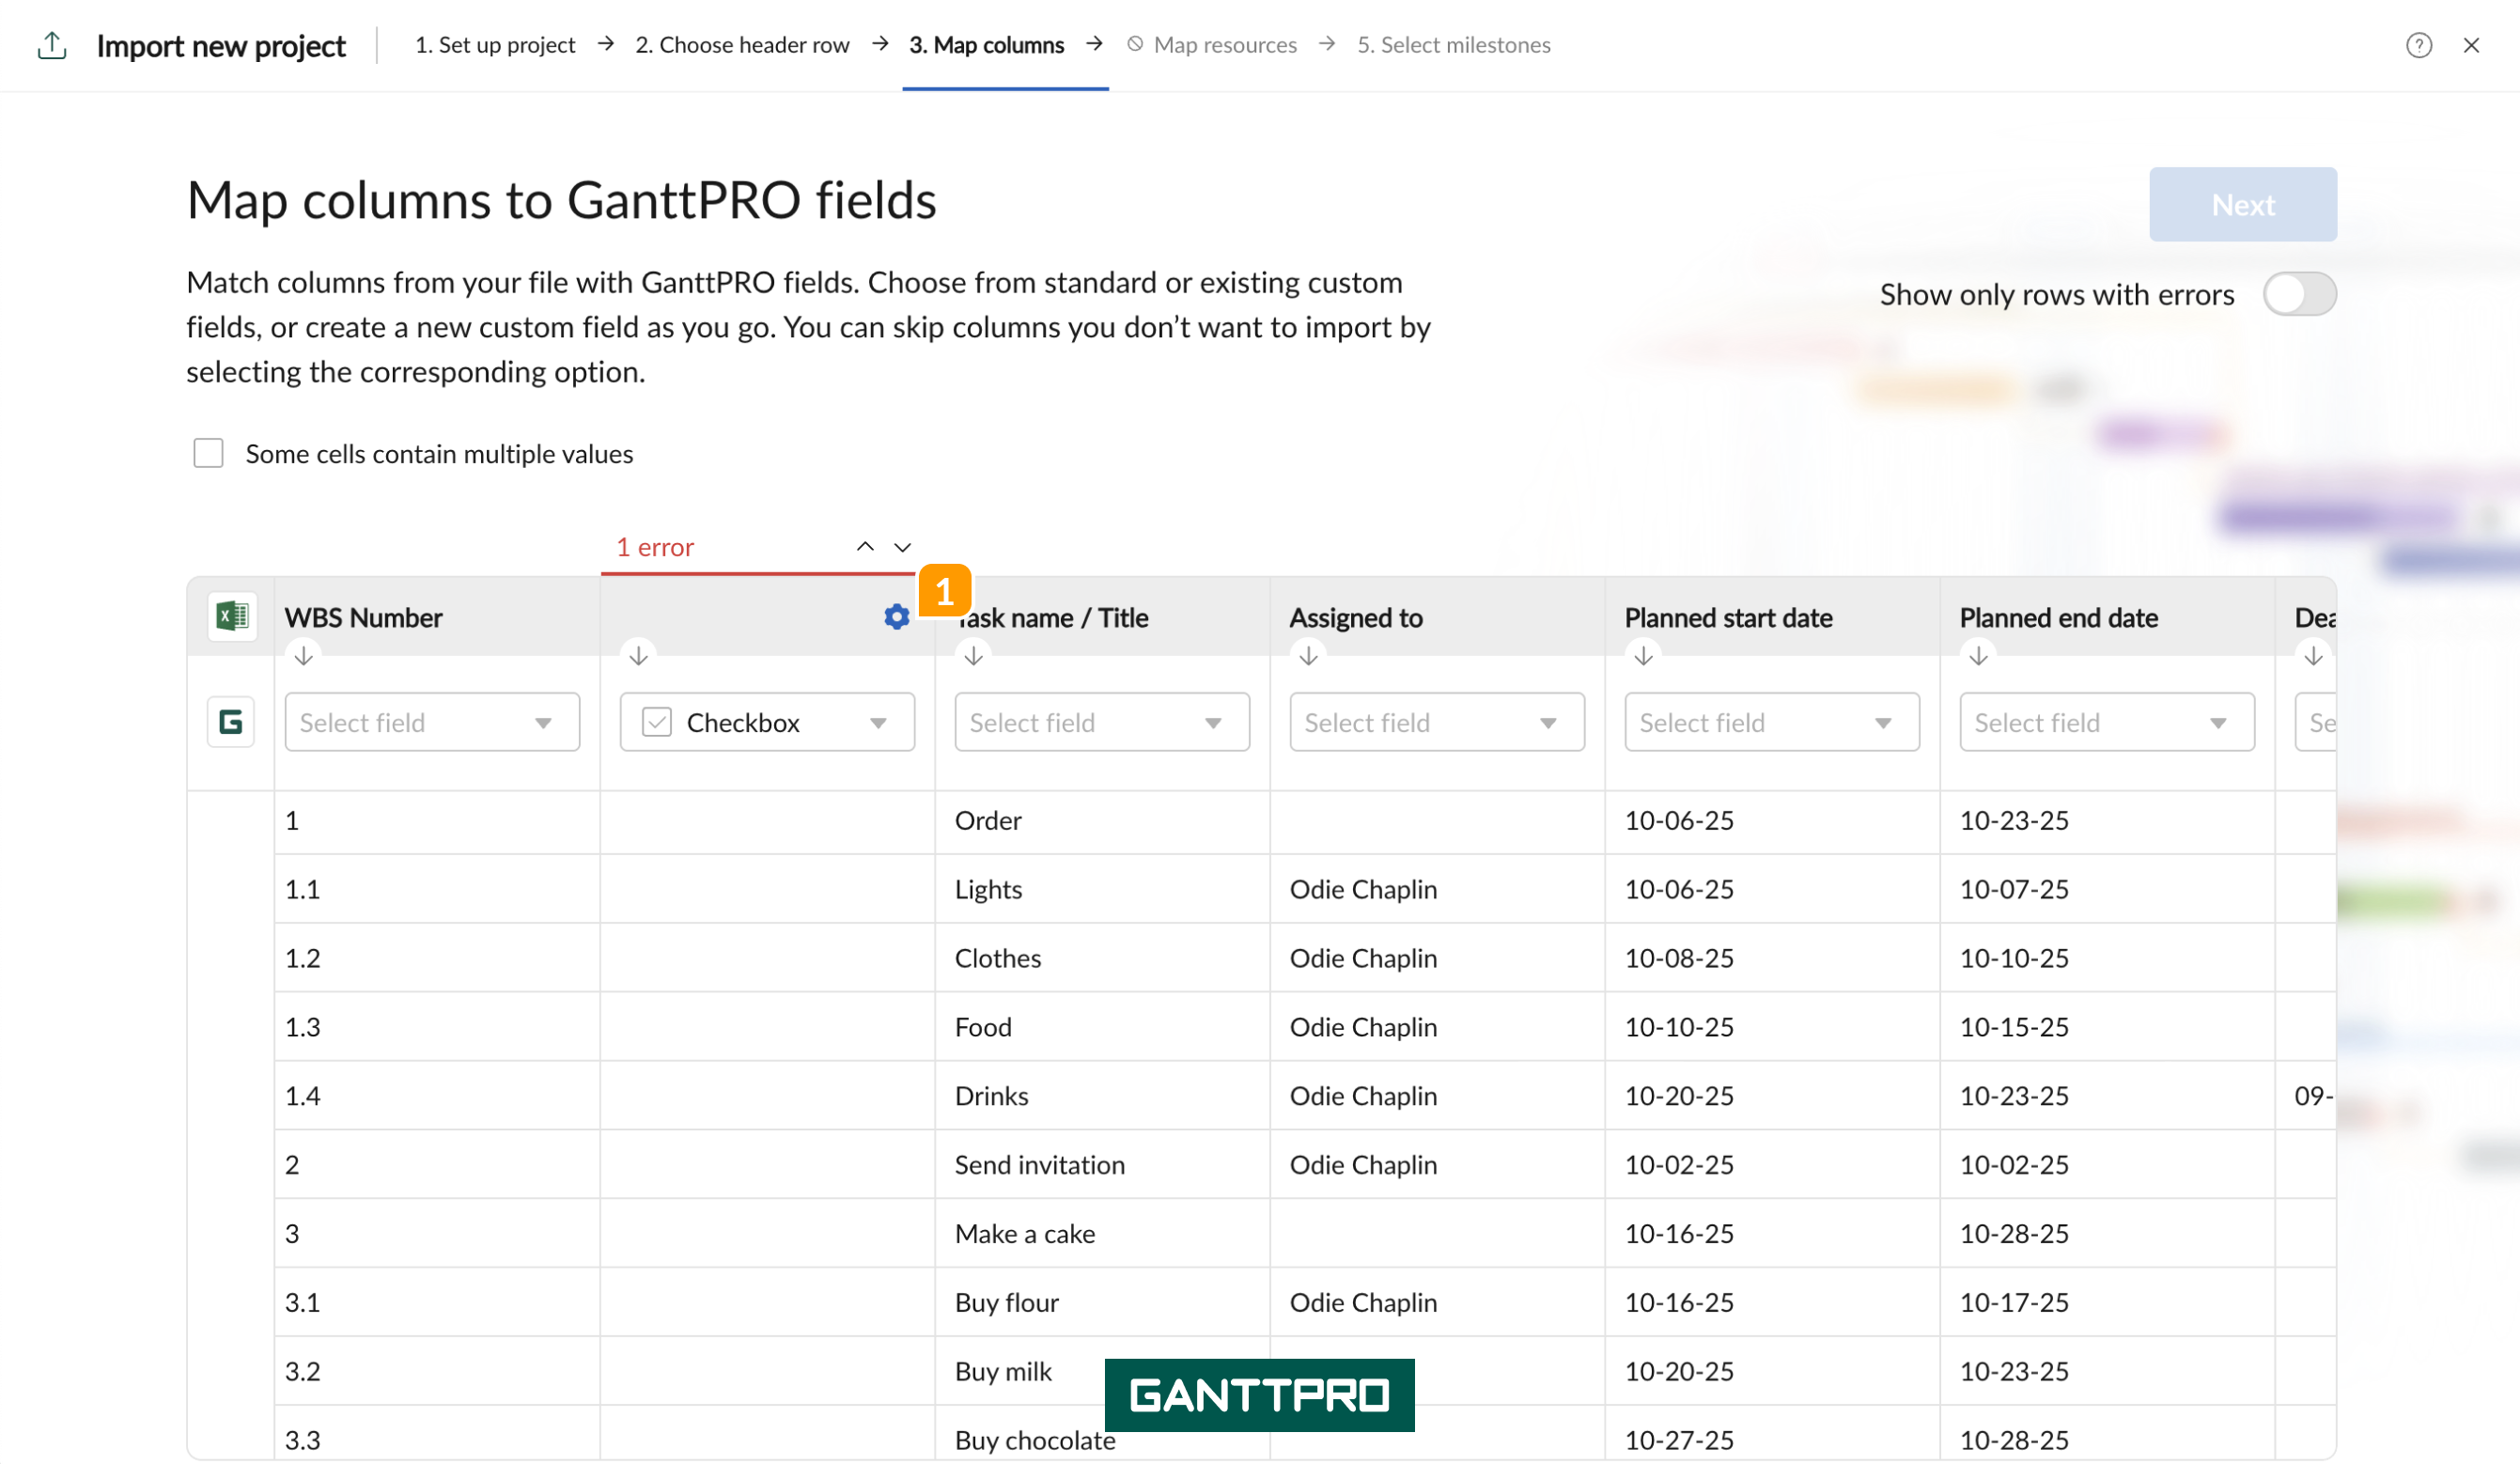Expand Select field dropdown under Assigned to
The image size is (2520, 1464).
point(1437,722)
